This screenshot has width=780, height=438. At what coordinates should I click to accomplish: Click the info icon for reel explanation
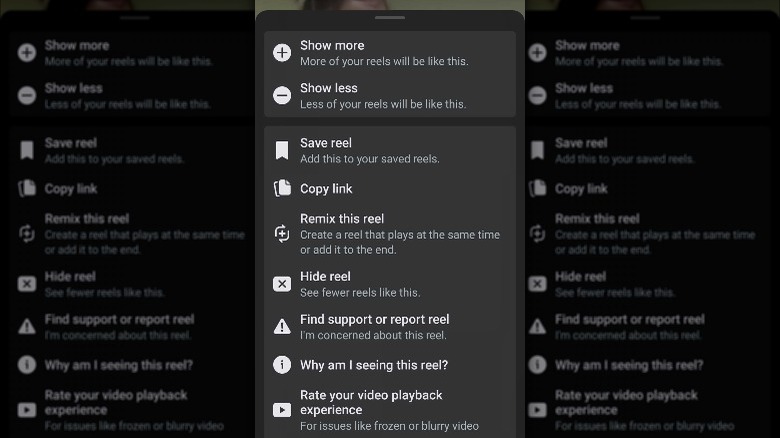[x=282, y=365]
